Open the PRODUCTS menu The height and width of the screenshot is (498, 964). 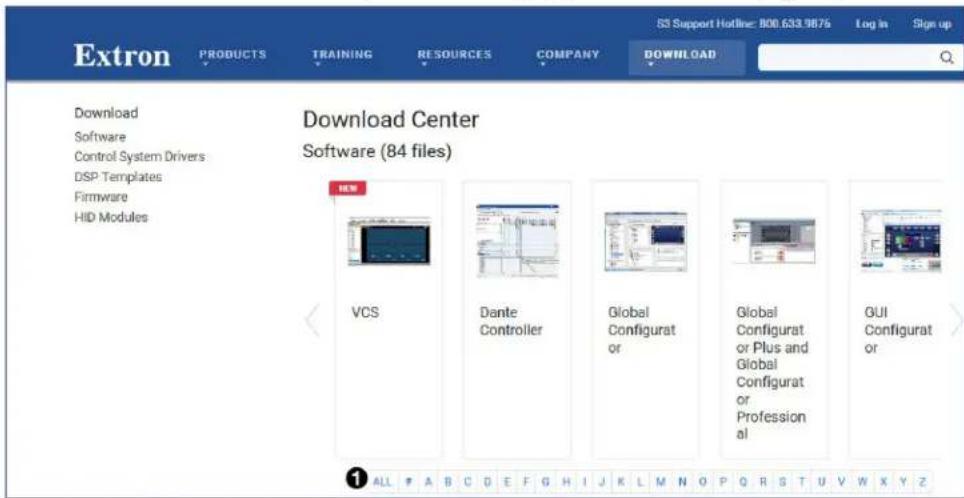click(232, 55)
